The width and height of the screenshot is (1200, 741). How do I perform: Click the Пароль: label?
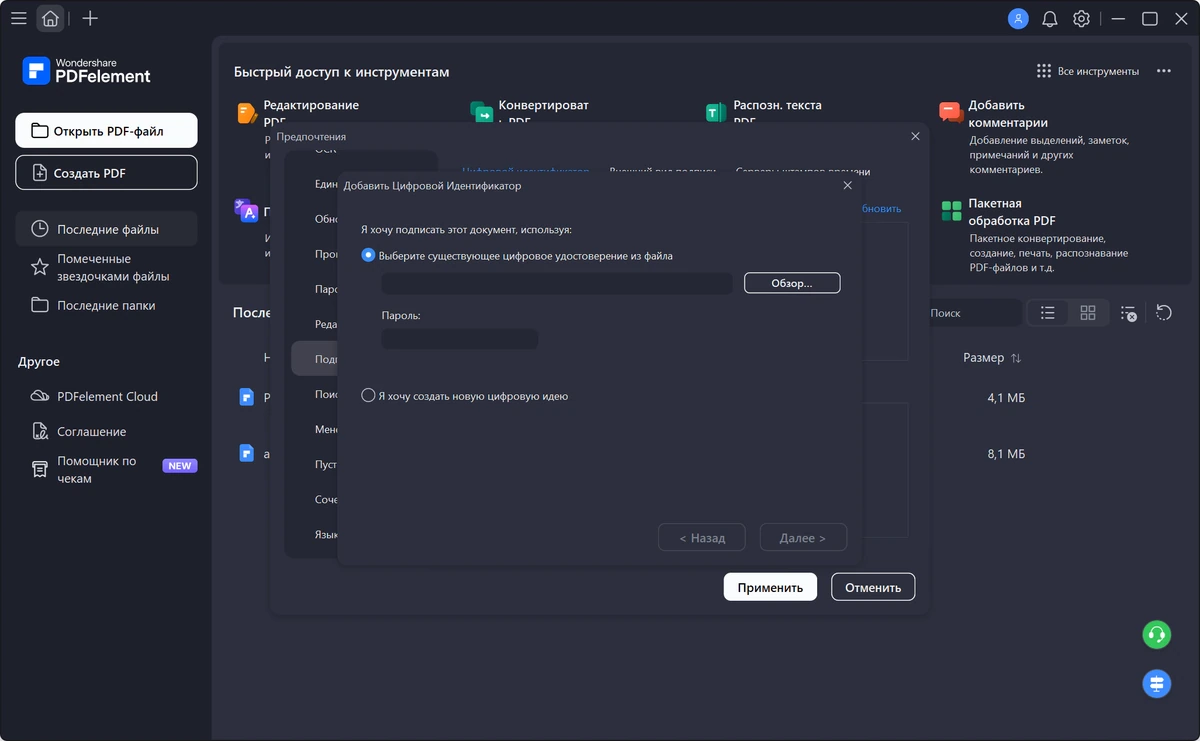tap(401, 315)
